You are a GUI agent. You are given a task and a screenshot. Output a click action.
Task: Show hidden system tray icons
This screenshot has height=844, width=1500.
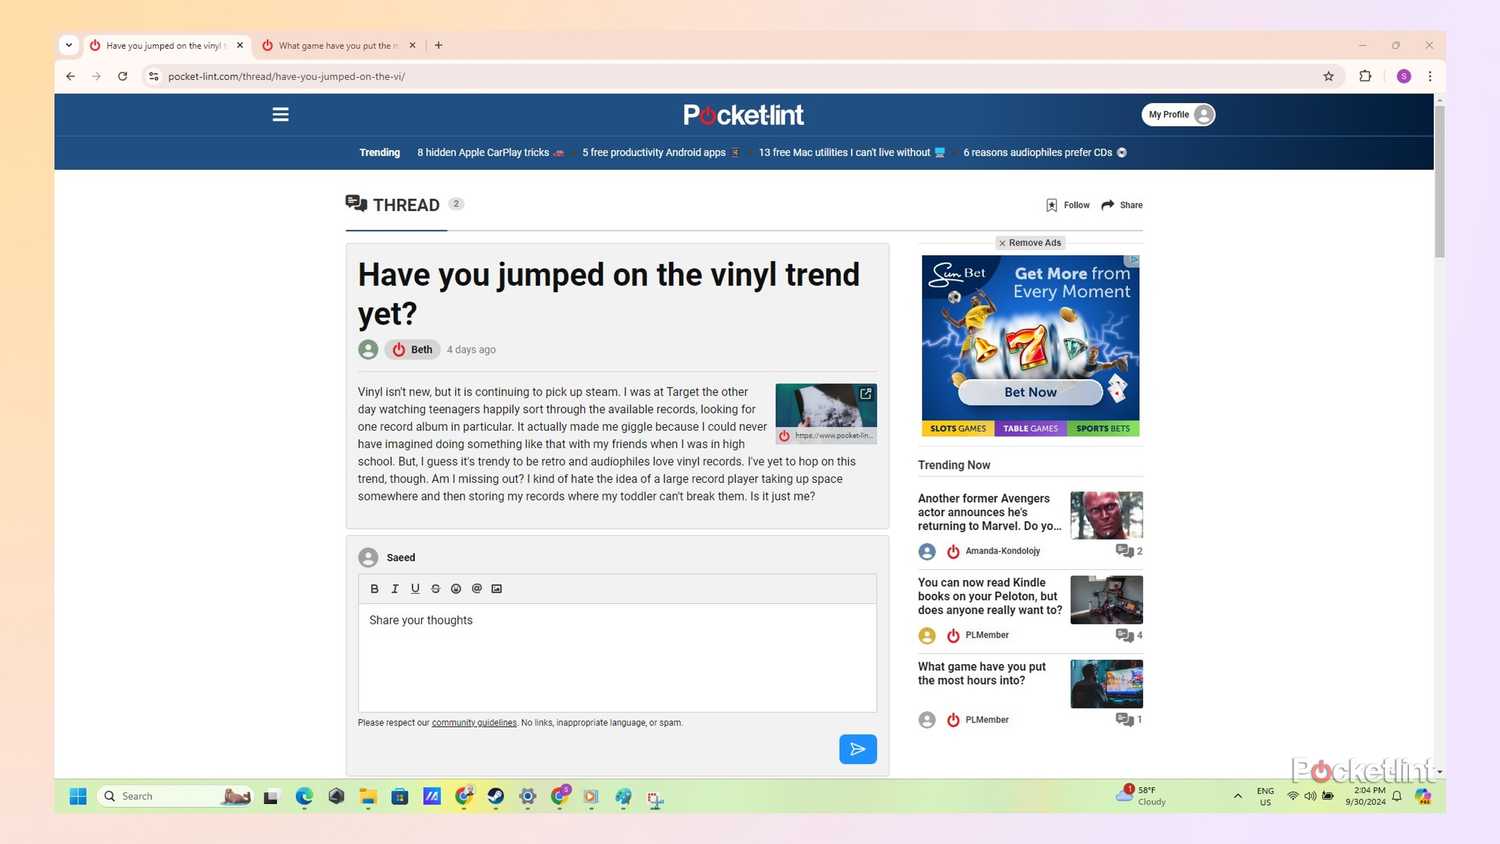click(x=1238, y=797)
